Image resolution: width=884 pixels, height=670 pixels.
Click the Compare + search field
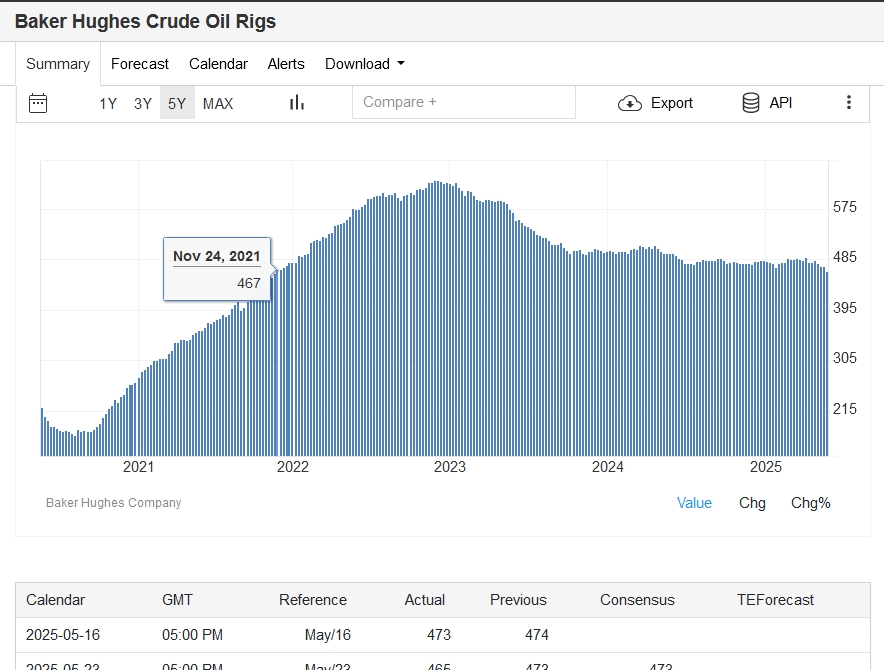[x=463, y=102]
